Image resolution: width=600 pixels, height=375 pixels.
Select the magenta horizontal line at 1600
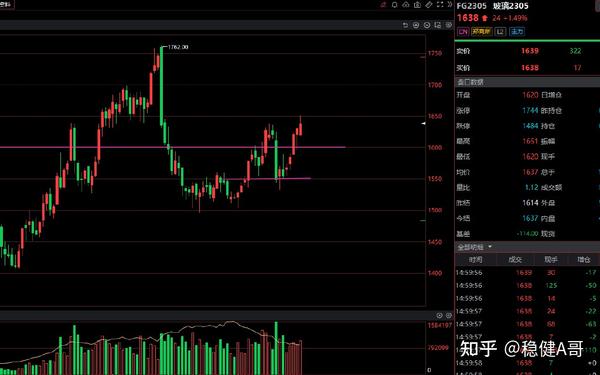click(x=172, y=147)
